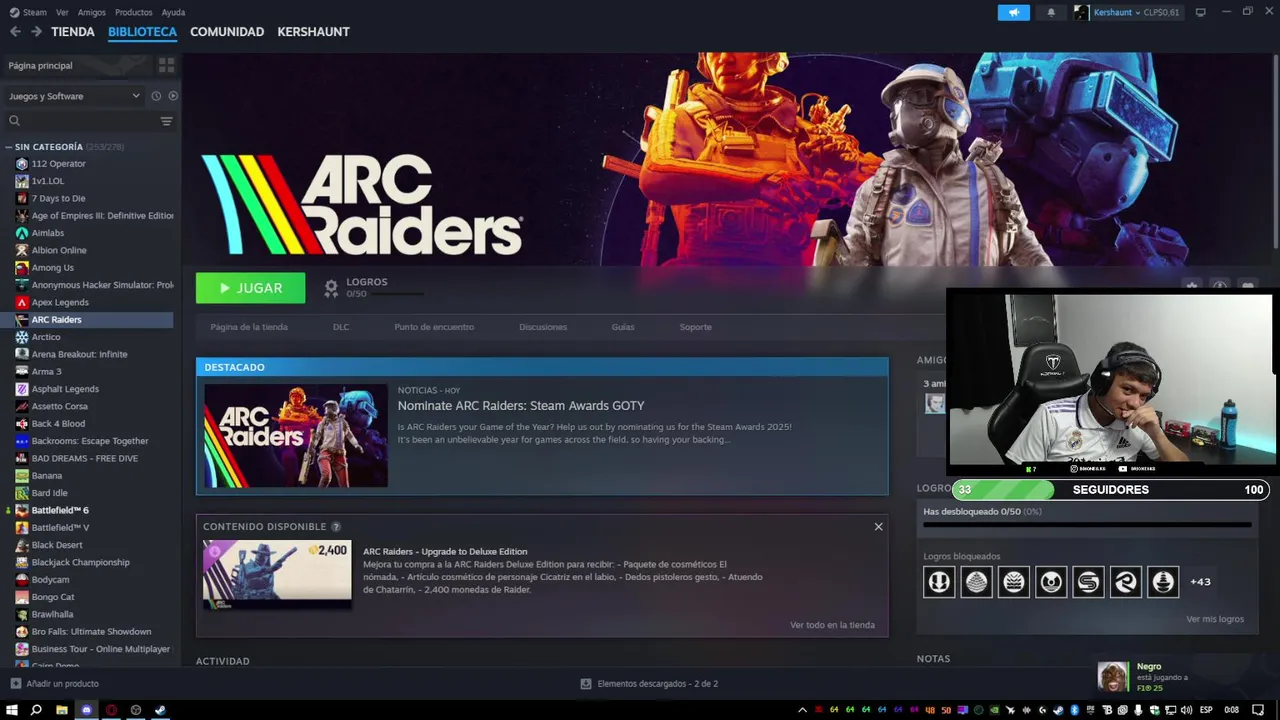This screenshot has width=1280, height=720.
Task: Switch to the COMUNIDAD section
Action: coord(227,32)
